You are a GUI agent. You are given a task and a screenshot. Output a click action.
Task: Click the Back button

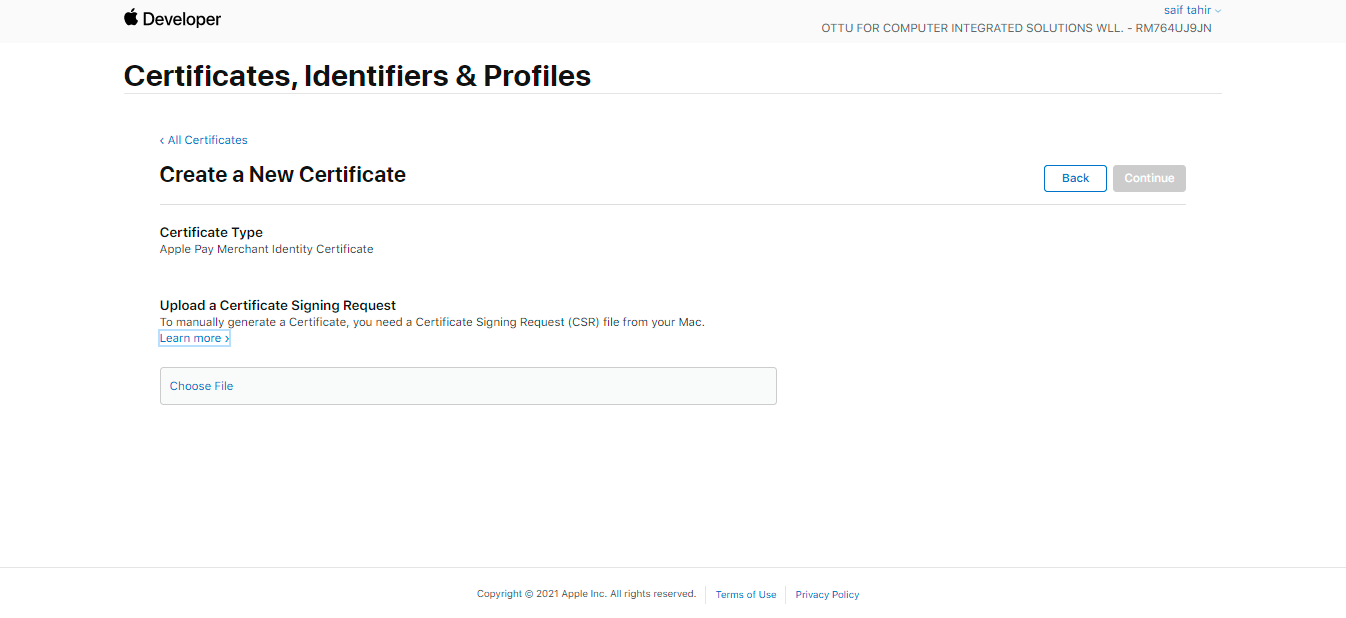1075,178
